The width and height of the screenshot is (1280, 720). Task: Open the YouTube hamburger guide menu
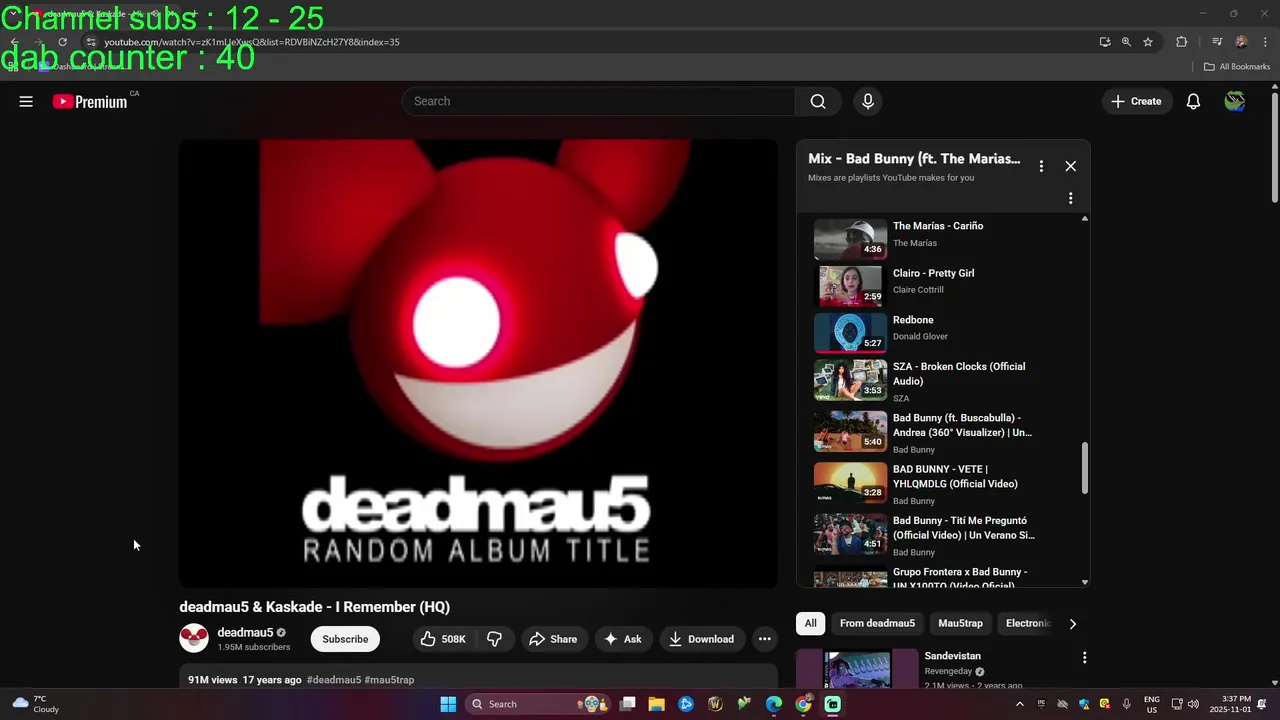tap(26, 101)
